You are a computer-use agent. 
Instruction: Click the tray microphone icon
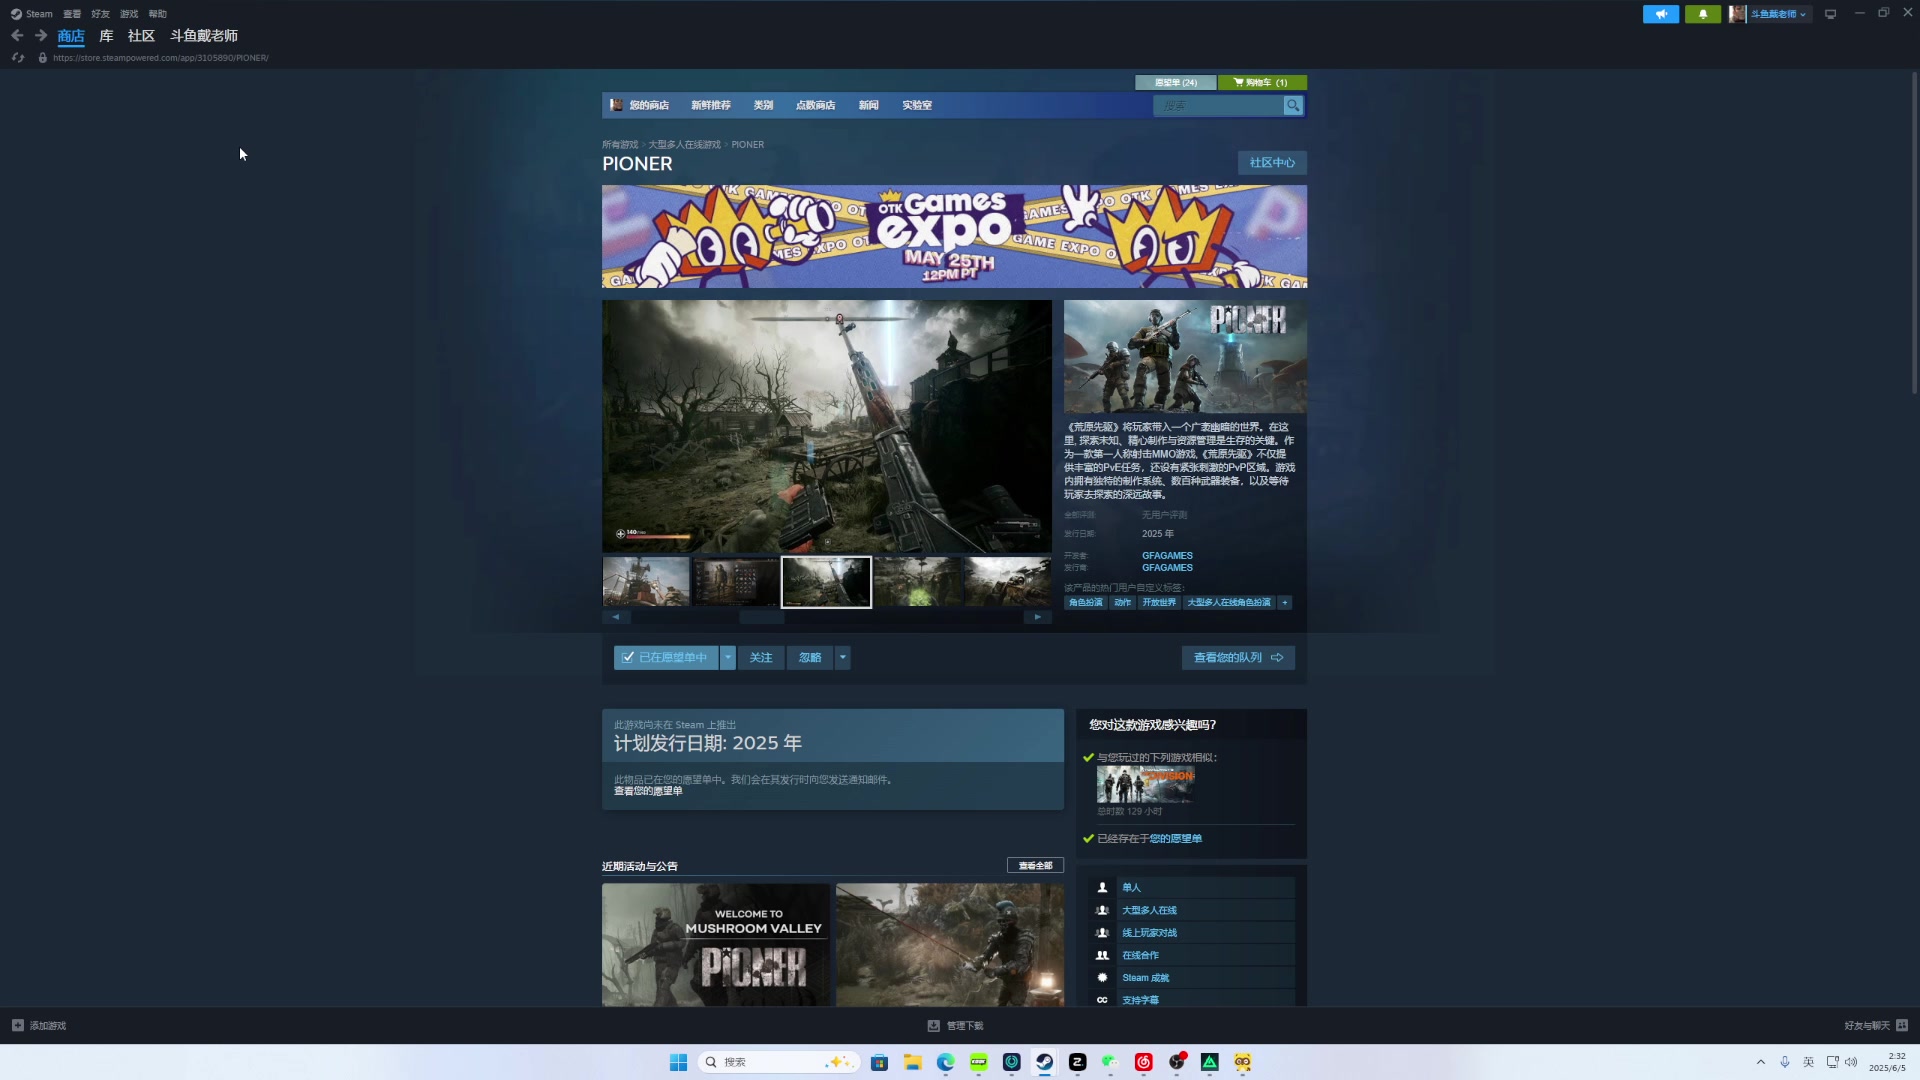[x=1784, y=1062]
